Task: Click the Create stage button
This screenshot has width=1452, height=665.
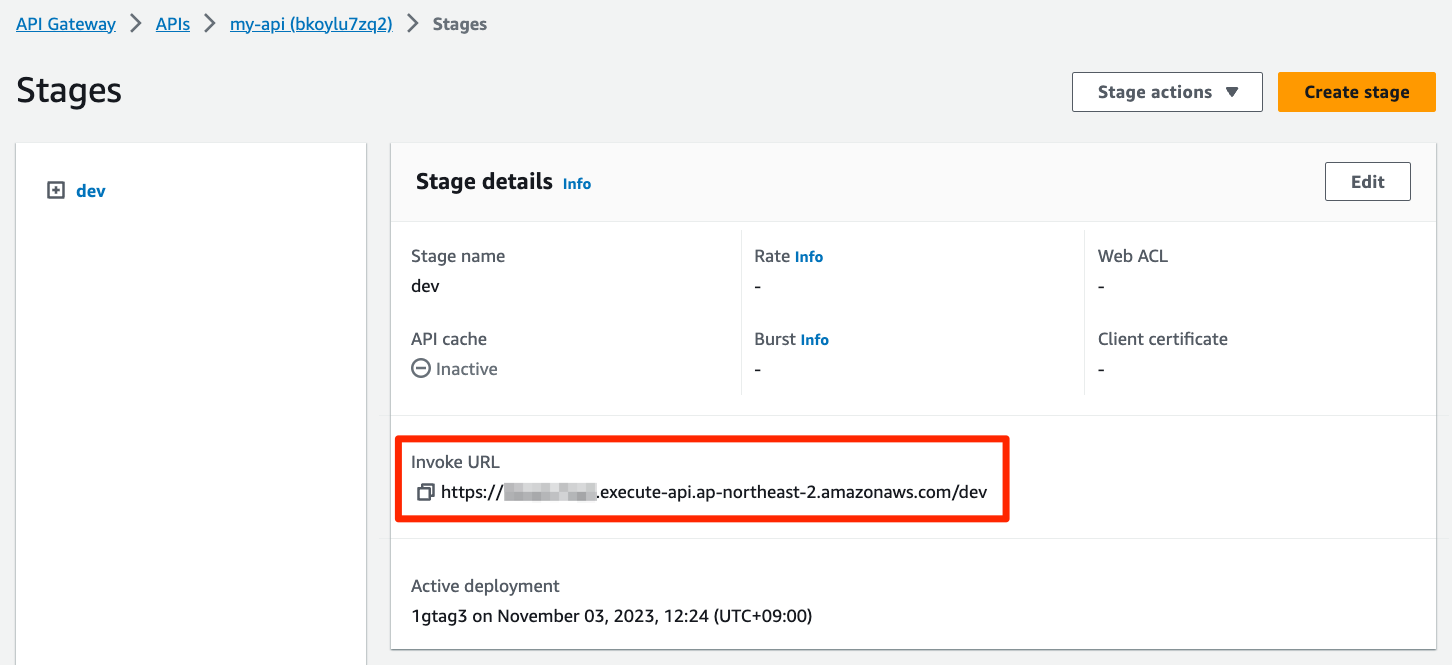Action: tap(1356, 92)
